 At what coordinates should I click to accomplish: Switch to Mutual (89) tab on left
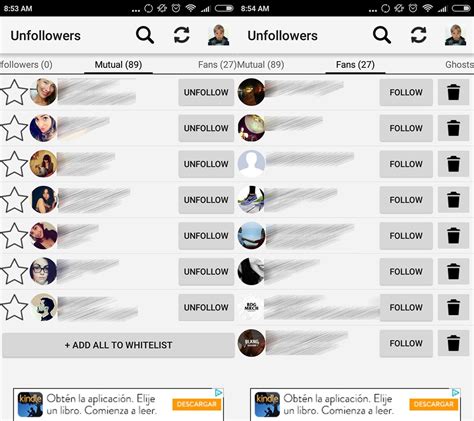(118, 65)
